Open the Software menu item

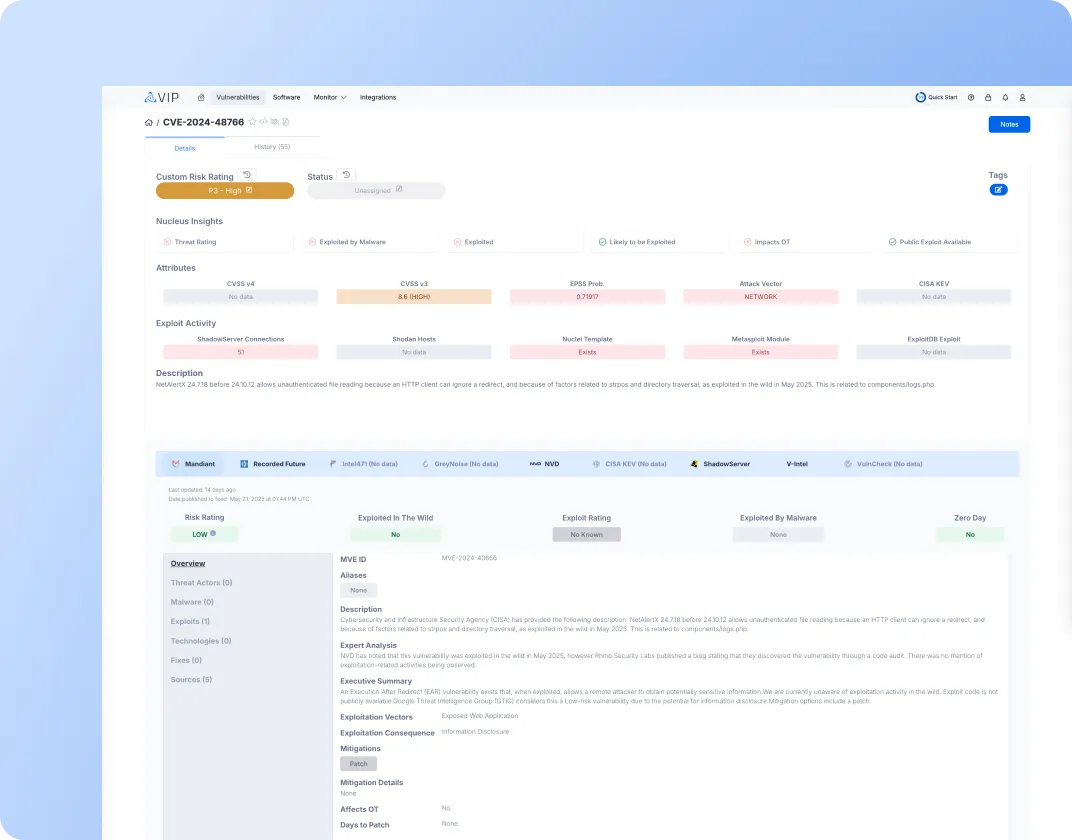point(286,97)
